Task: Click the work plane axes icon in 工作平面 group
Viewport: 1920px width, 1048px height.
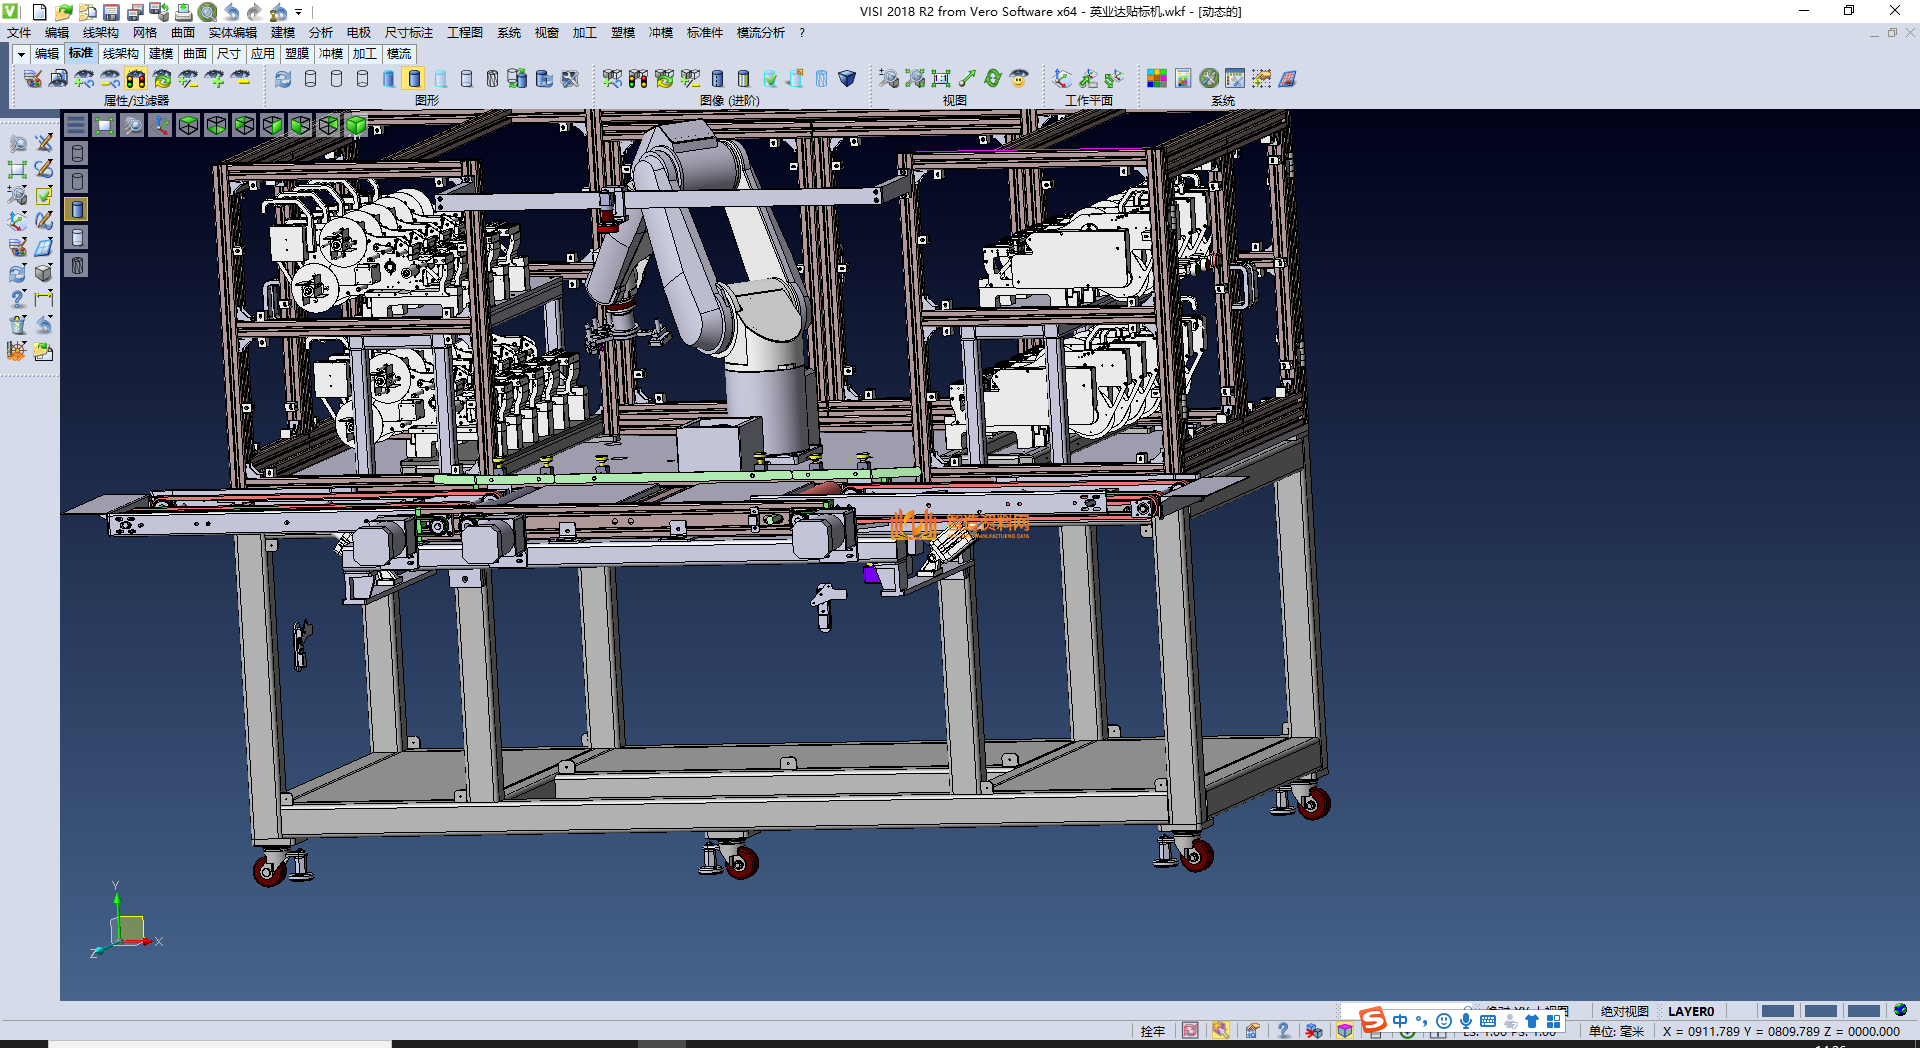Action: click(1062, 78)
